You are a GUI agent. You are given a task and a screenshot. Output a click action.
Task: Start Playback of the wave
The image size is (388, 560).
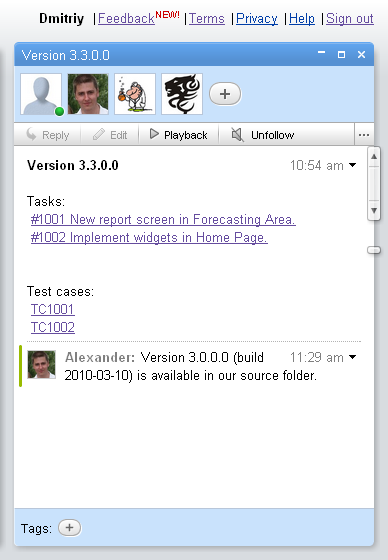(178, 135)
